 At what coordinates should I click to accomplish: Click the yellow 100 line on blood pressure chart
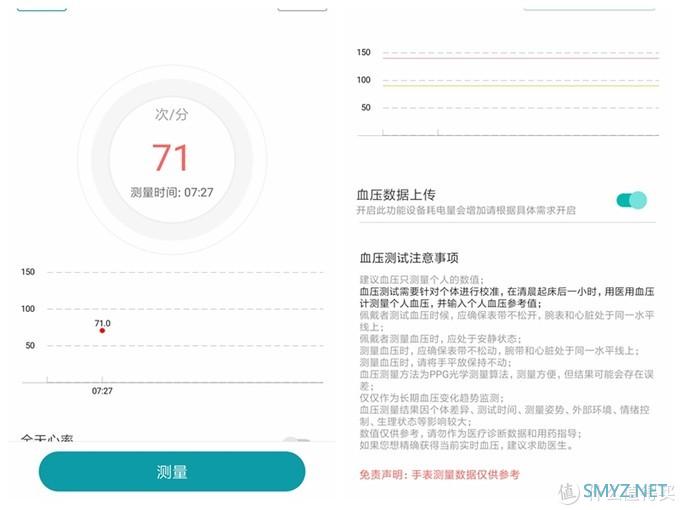[521, 86]
